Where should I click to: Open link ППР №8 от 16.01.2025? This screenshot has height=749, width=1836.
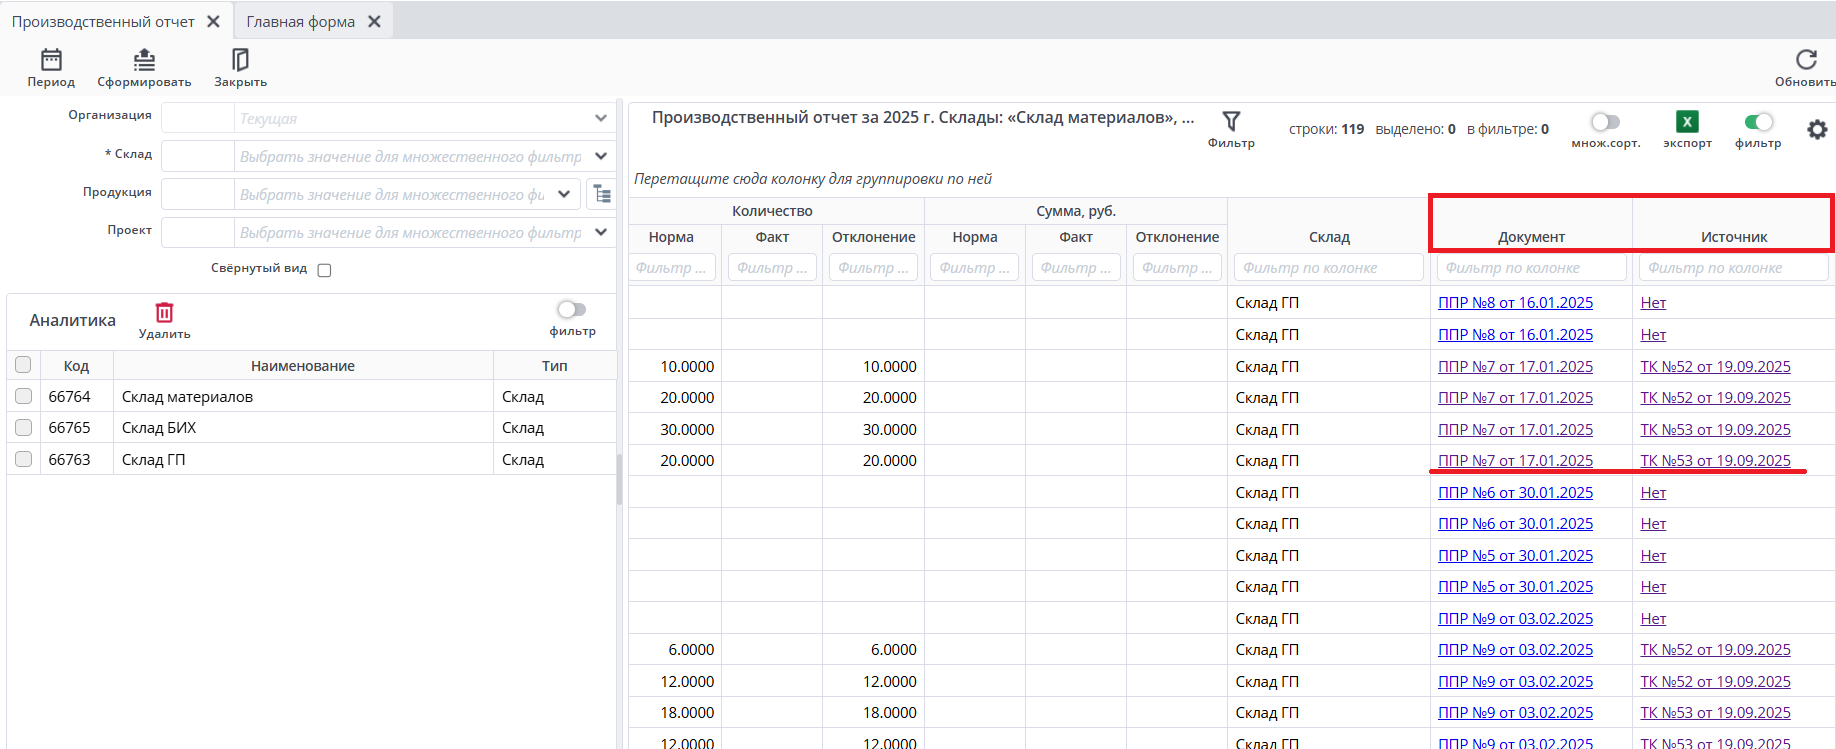[x=1515, y=303]
